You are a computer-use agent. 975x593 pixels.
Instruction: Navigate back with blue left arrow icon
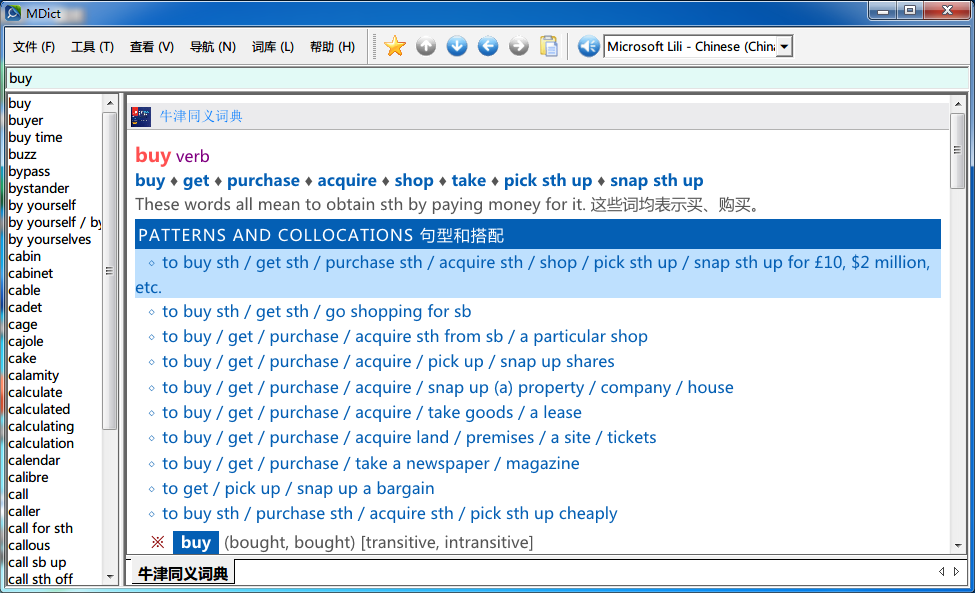pos(488,46)
